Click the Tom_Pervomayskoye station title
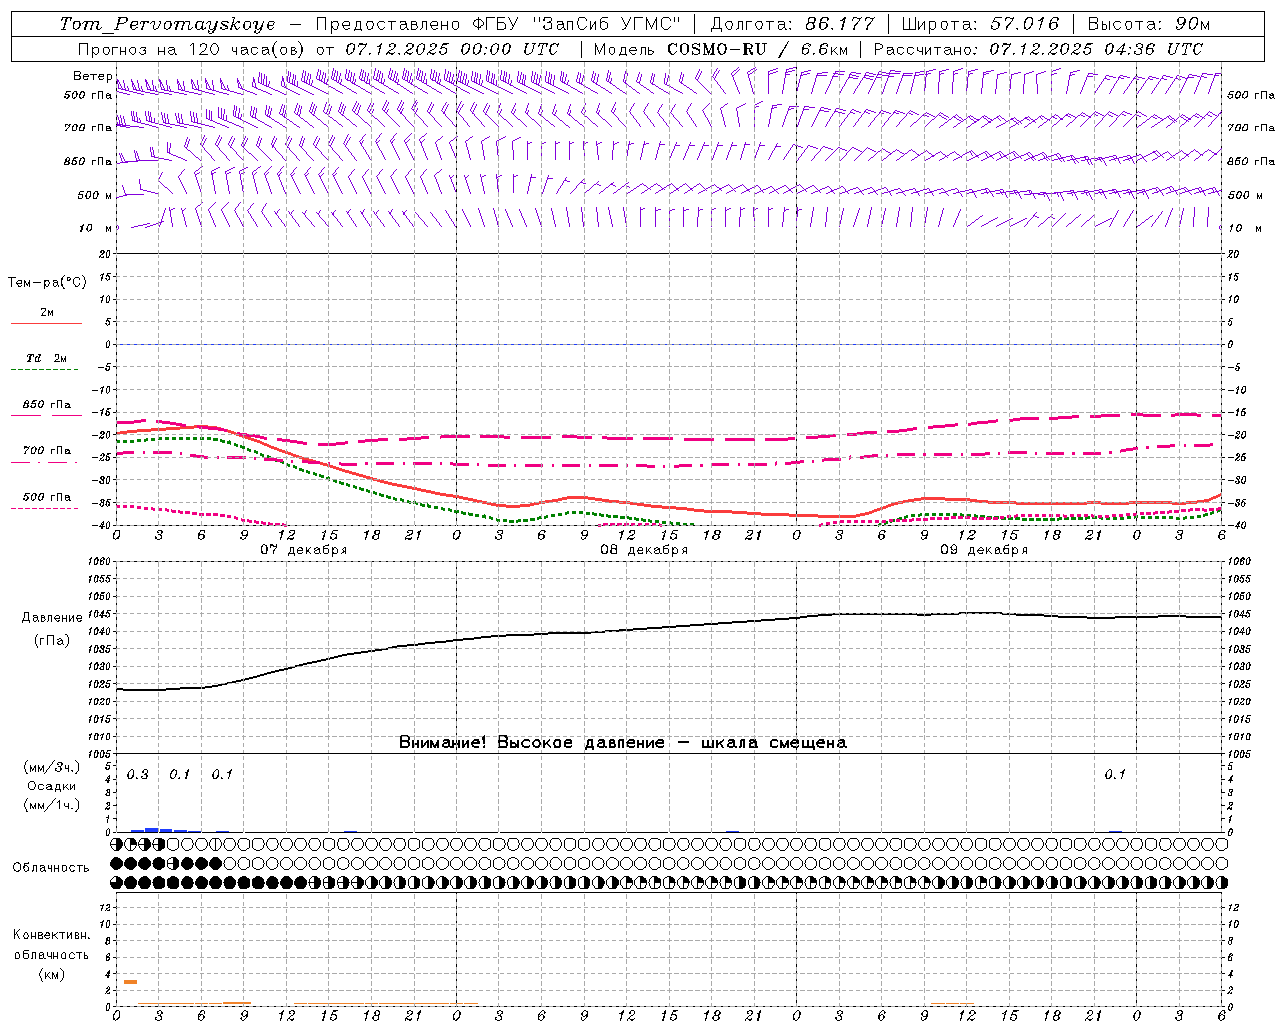The image size is (1280, 1024). [x=167, y=24]
